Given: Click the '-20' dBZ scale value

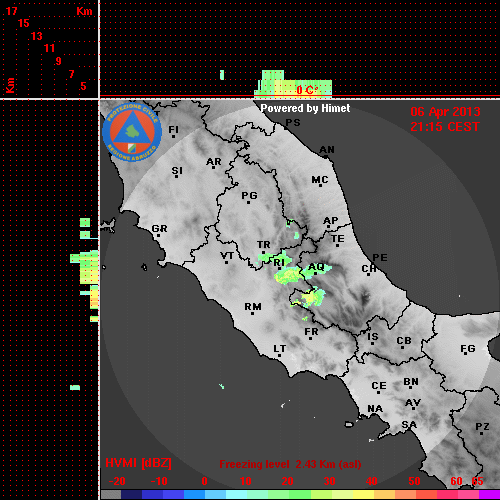Looking at the screenshot, I should pos(117,481).
